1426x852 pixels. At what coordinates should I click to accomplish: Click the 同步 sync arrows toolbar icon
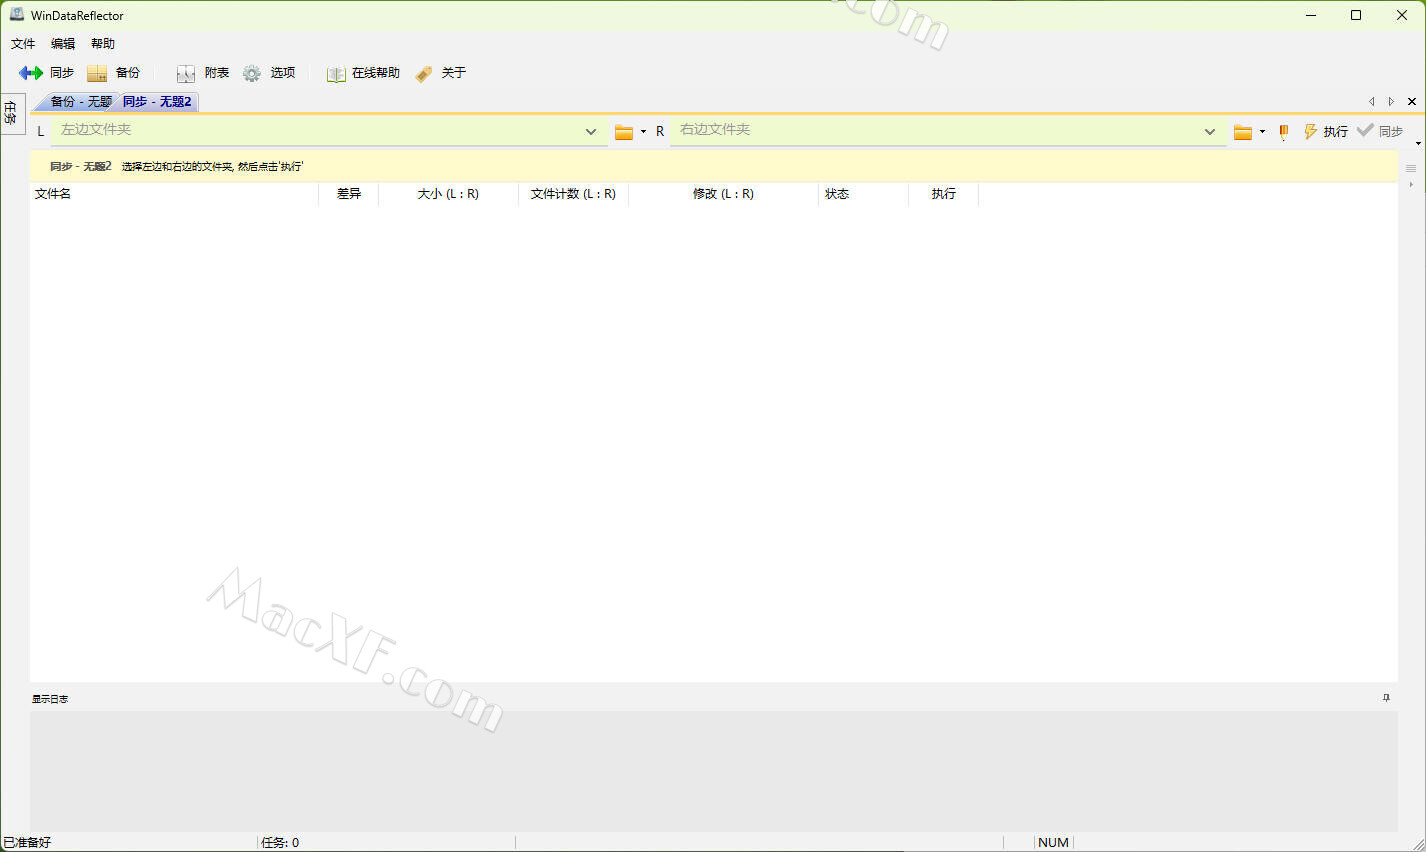[x=31, y=73]
